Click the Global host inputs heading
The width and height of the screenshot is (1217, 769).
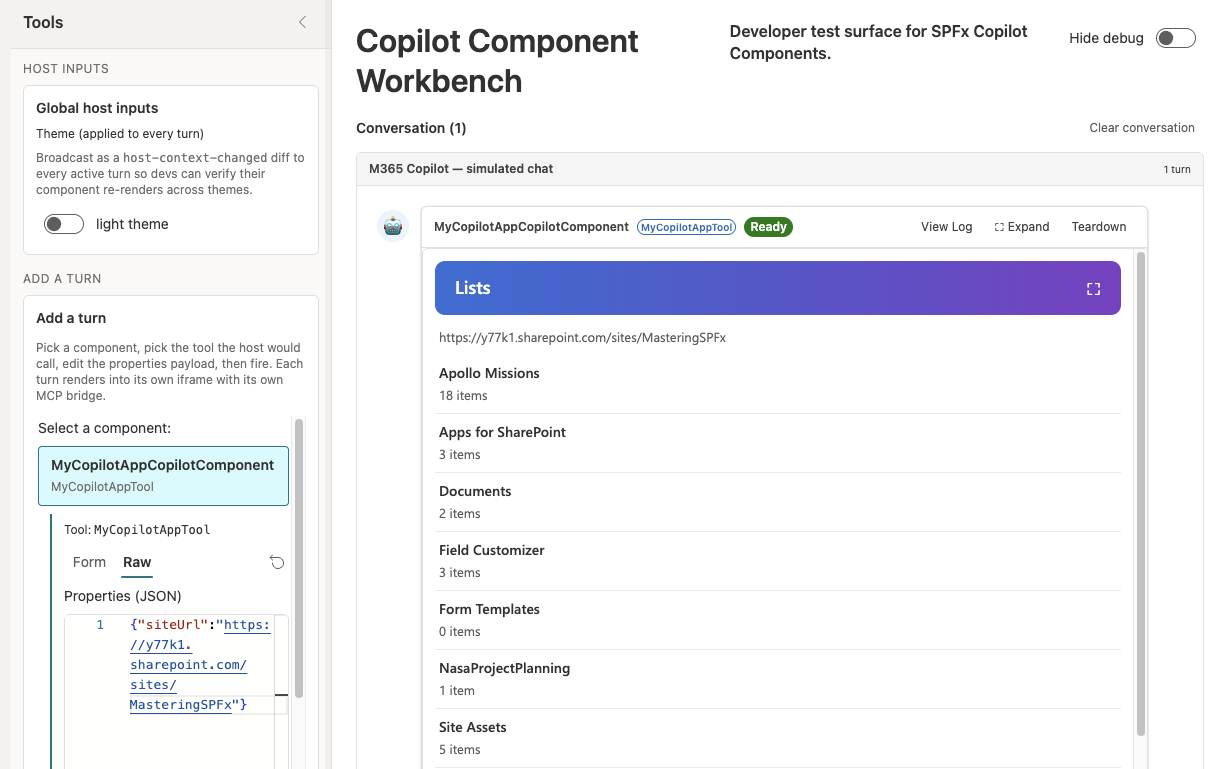97,108
